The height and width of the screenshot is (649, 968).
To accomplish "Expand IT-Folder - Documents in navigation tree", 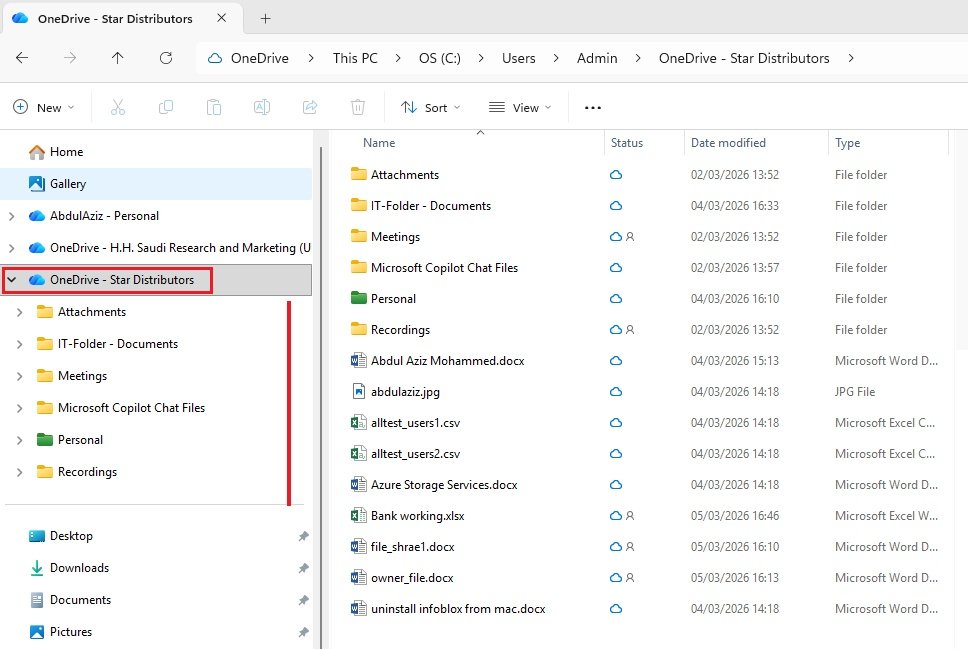I will pyautogui.click(x=20, y=344).
